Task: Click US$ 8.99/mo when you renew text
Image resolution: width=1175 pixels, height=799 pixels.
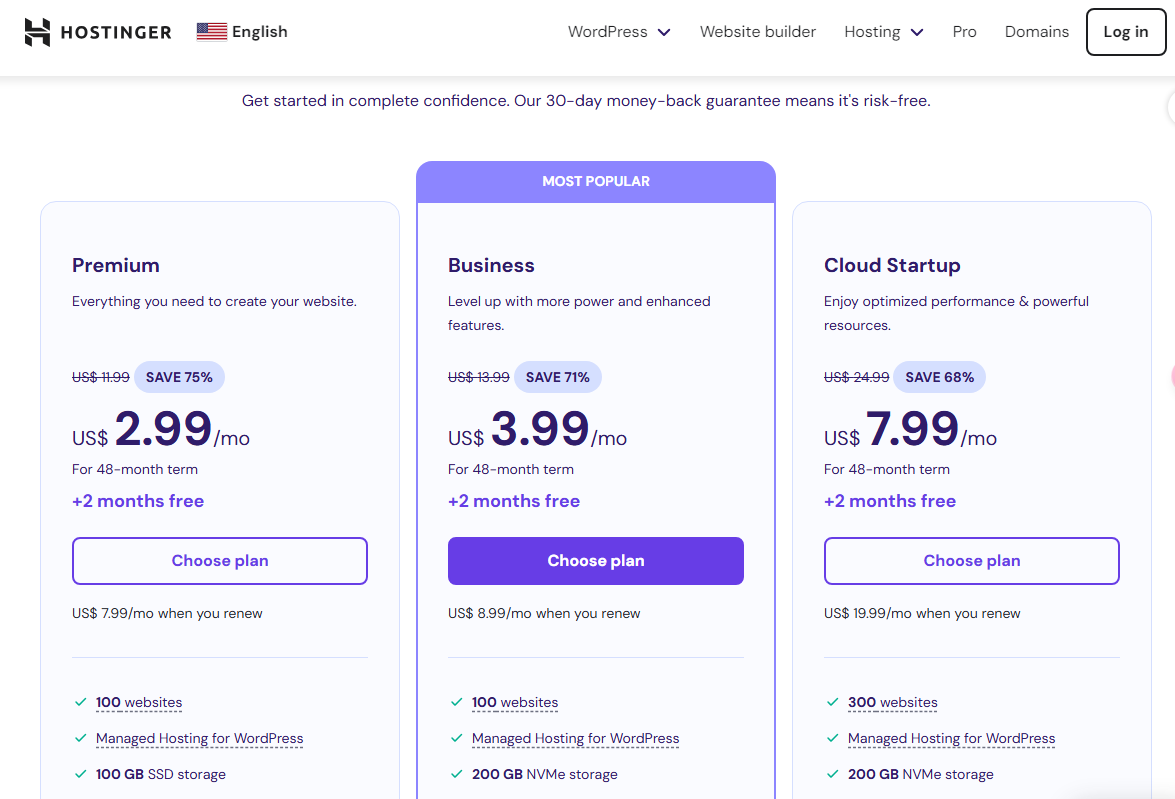Action: [x=544, y=613]
